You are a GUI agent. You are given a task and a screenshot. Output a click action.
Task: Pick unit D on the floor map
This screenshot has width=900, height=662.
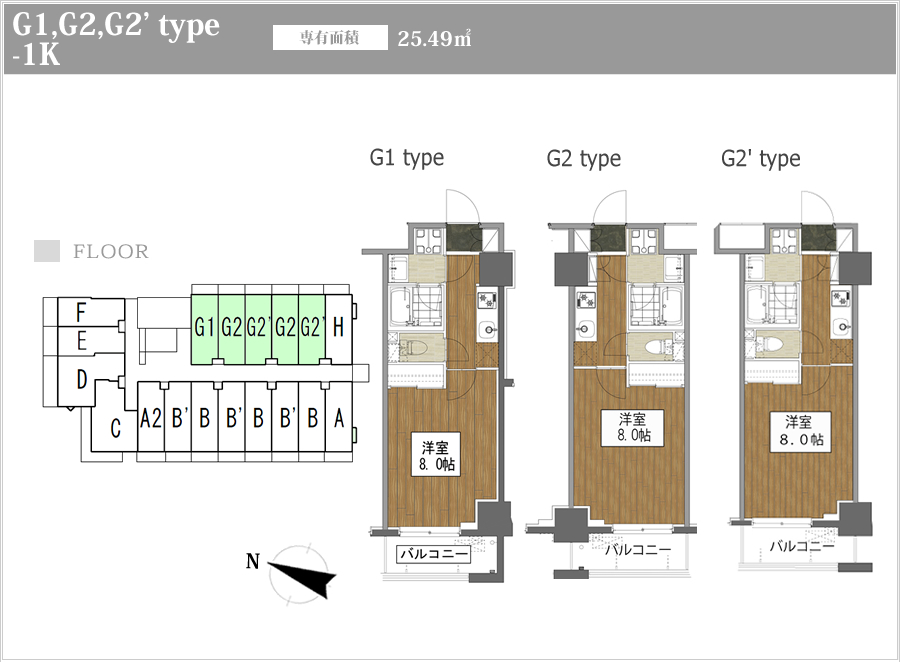tap(81, 381)
